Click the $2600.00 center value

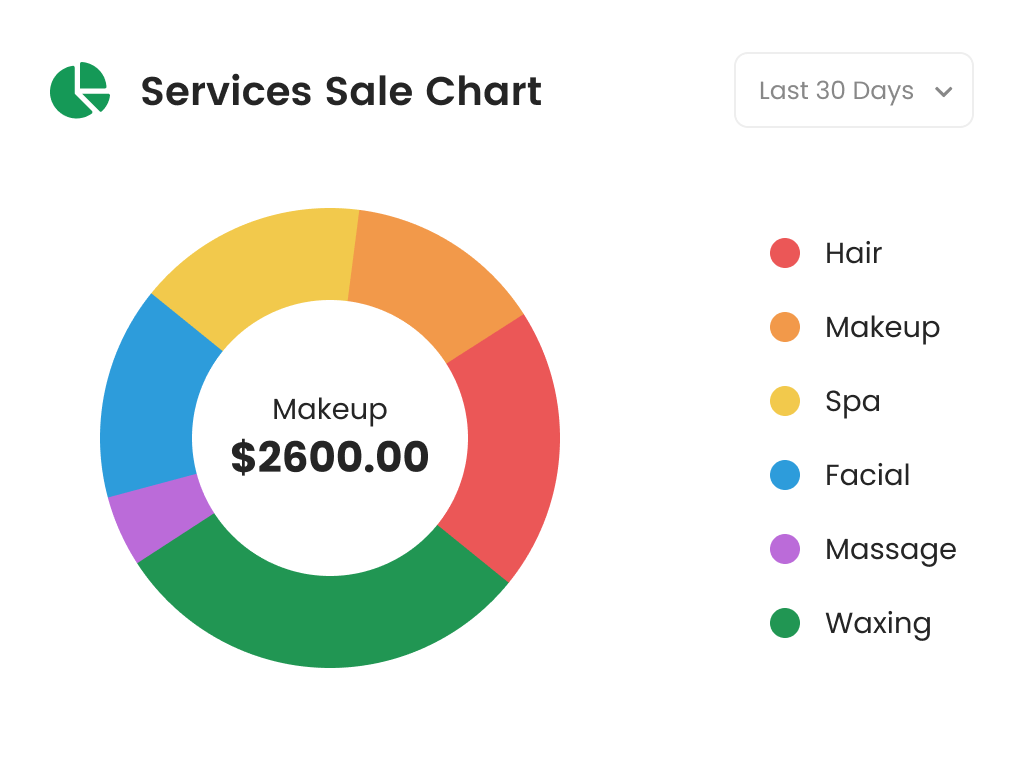pyautogui.click(x=330, y=456)
